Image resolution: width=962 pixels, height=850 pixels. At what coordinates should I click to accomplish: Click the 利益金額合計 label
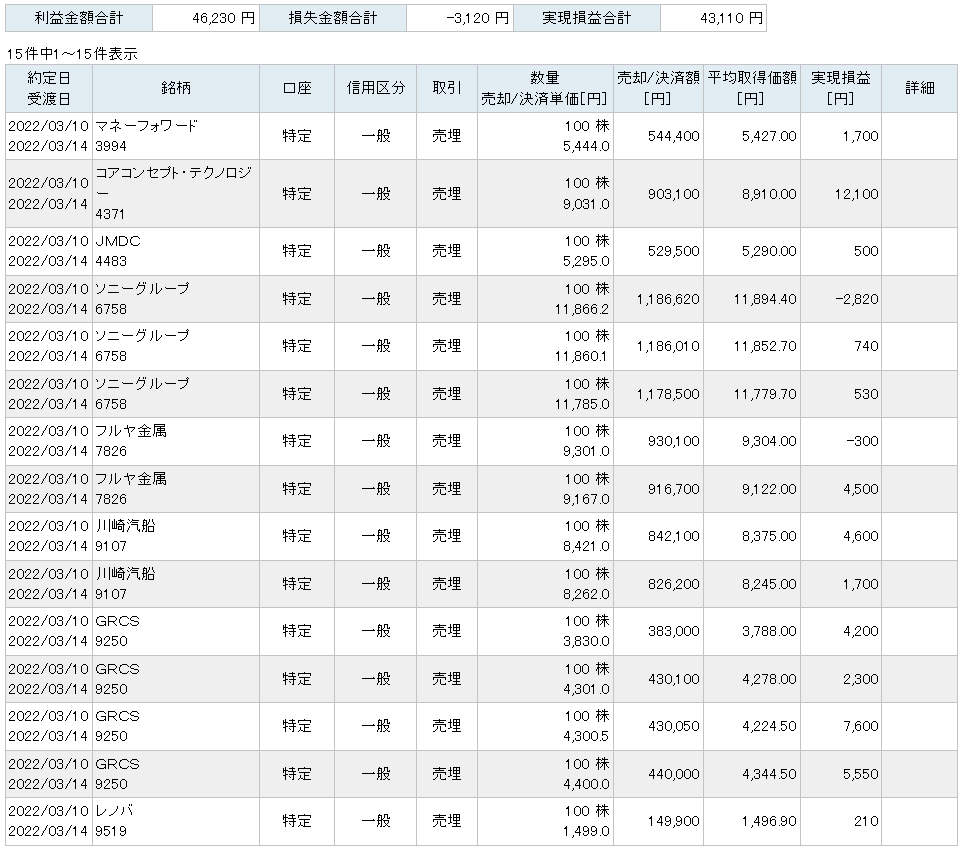pos(79,18)
